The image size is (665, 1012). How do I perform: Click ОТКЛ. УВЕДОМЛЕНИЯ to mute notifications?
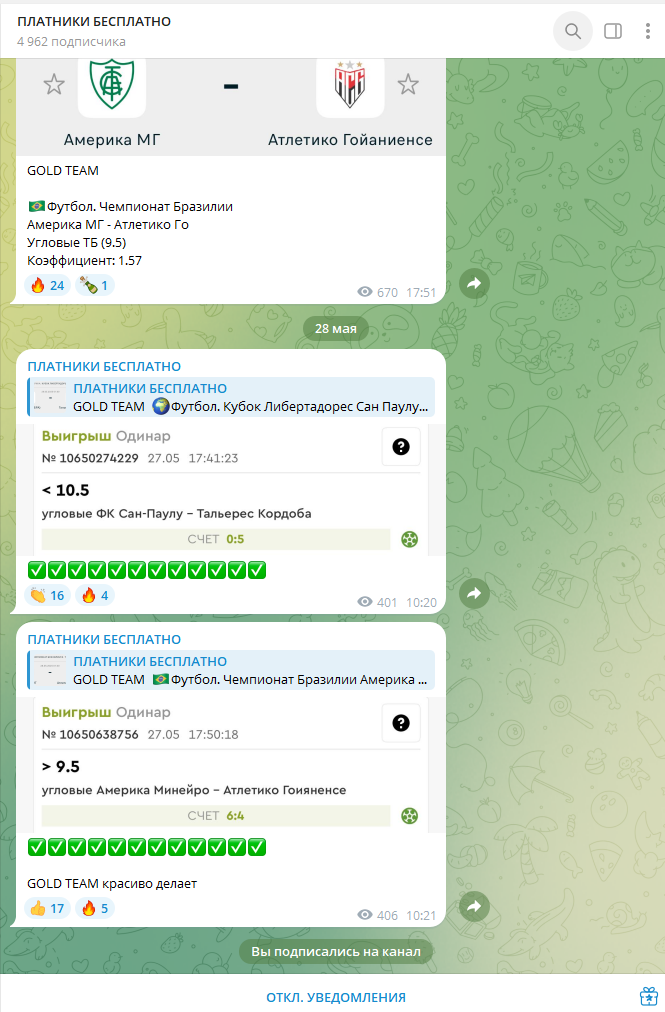coord(336,997)
